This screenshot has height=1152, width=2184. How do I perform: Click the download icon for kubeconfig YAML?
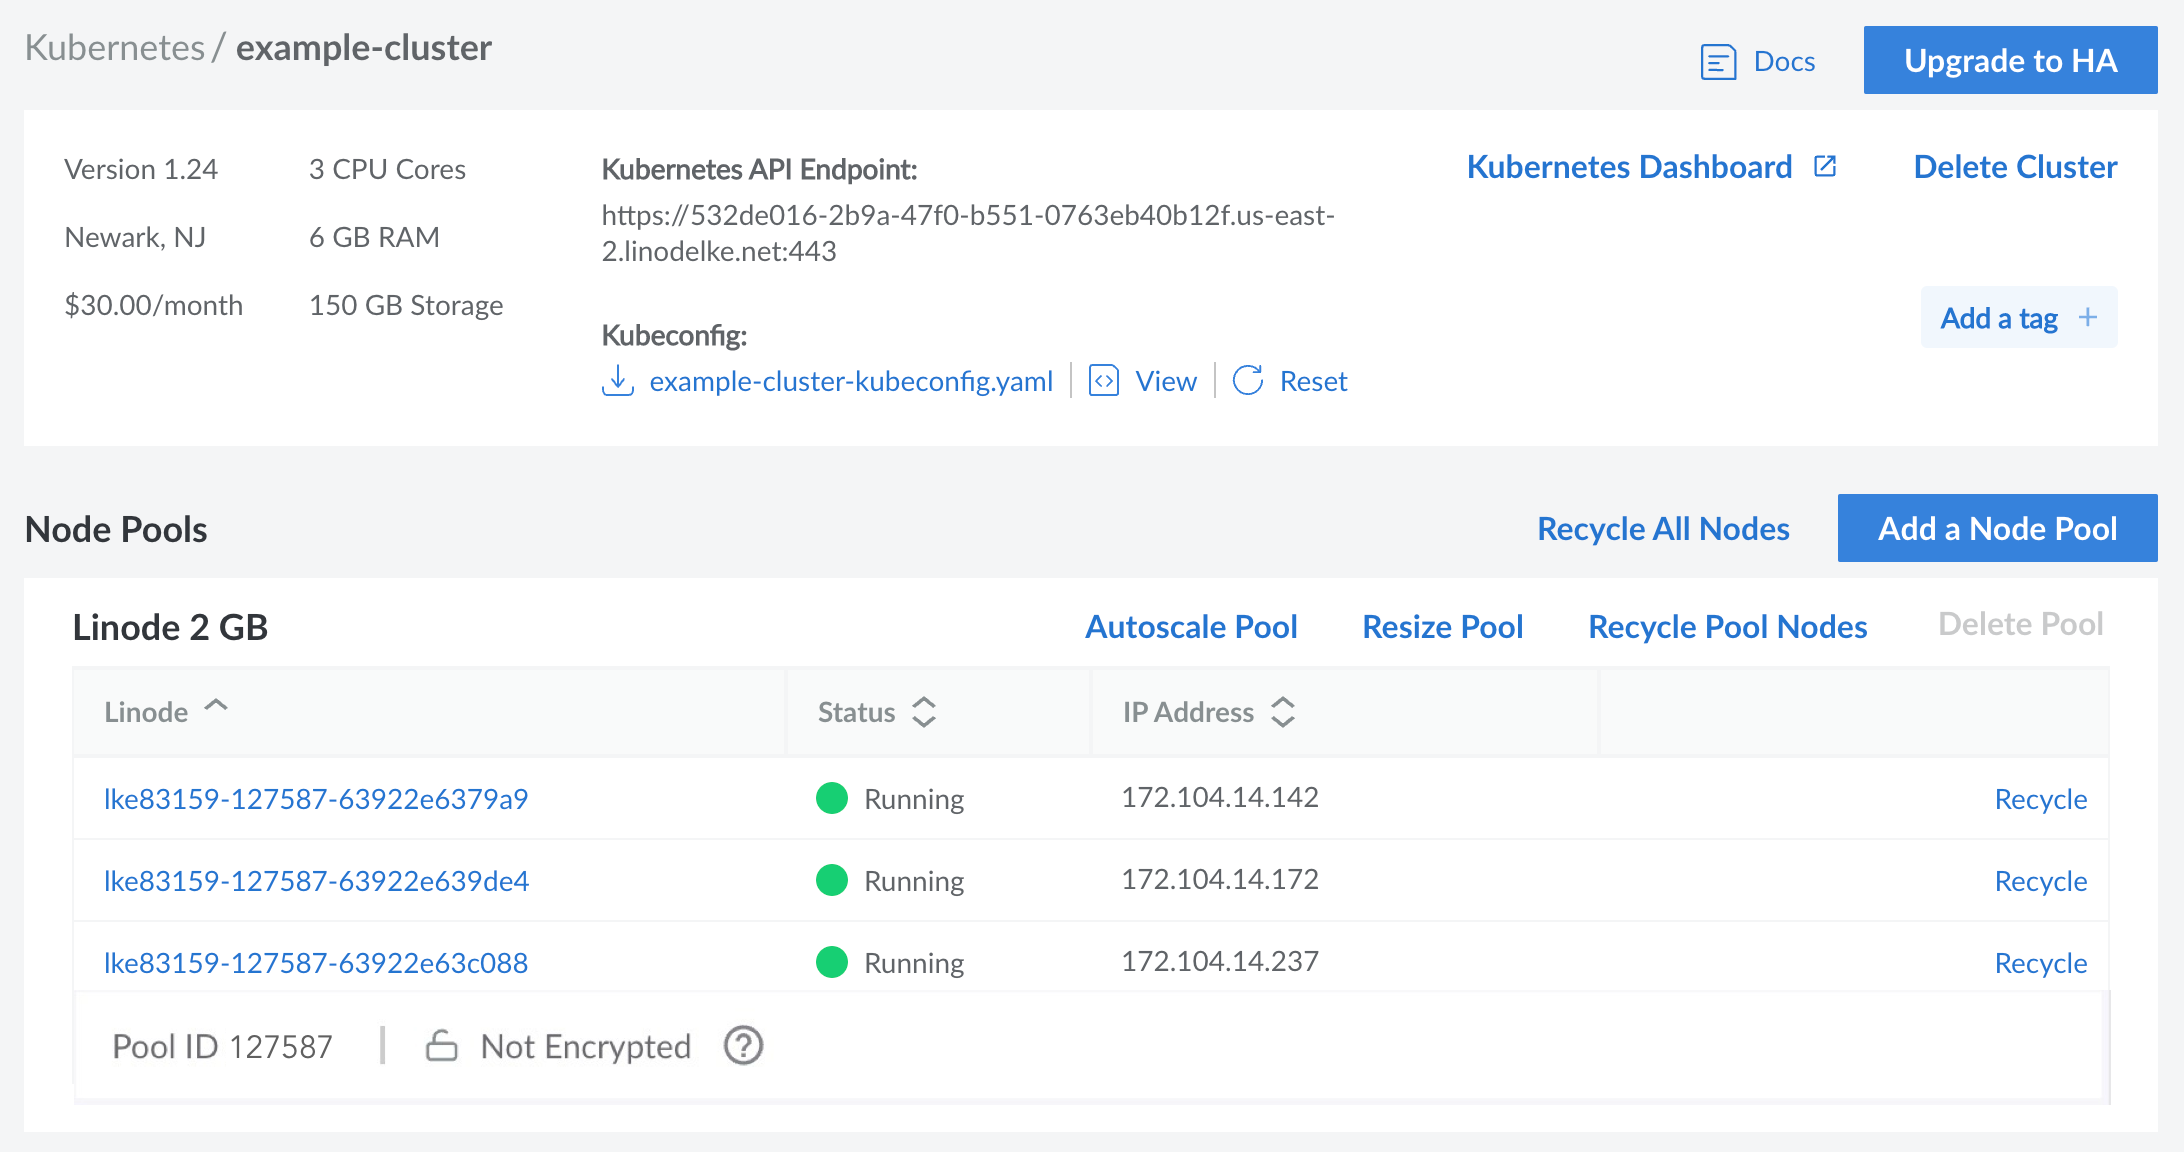[617, 381]
